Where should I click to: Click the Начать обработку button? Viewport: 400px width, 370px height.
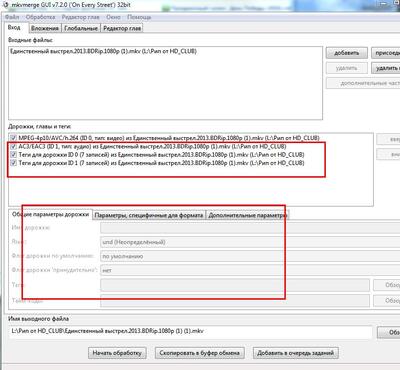[x=117, y=353]
